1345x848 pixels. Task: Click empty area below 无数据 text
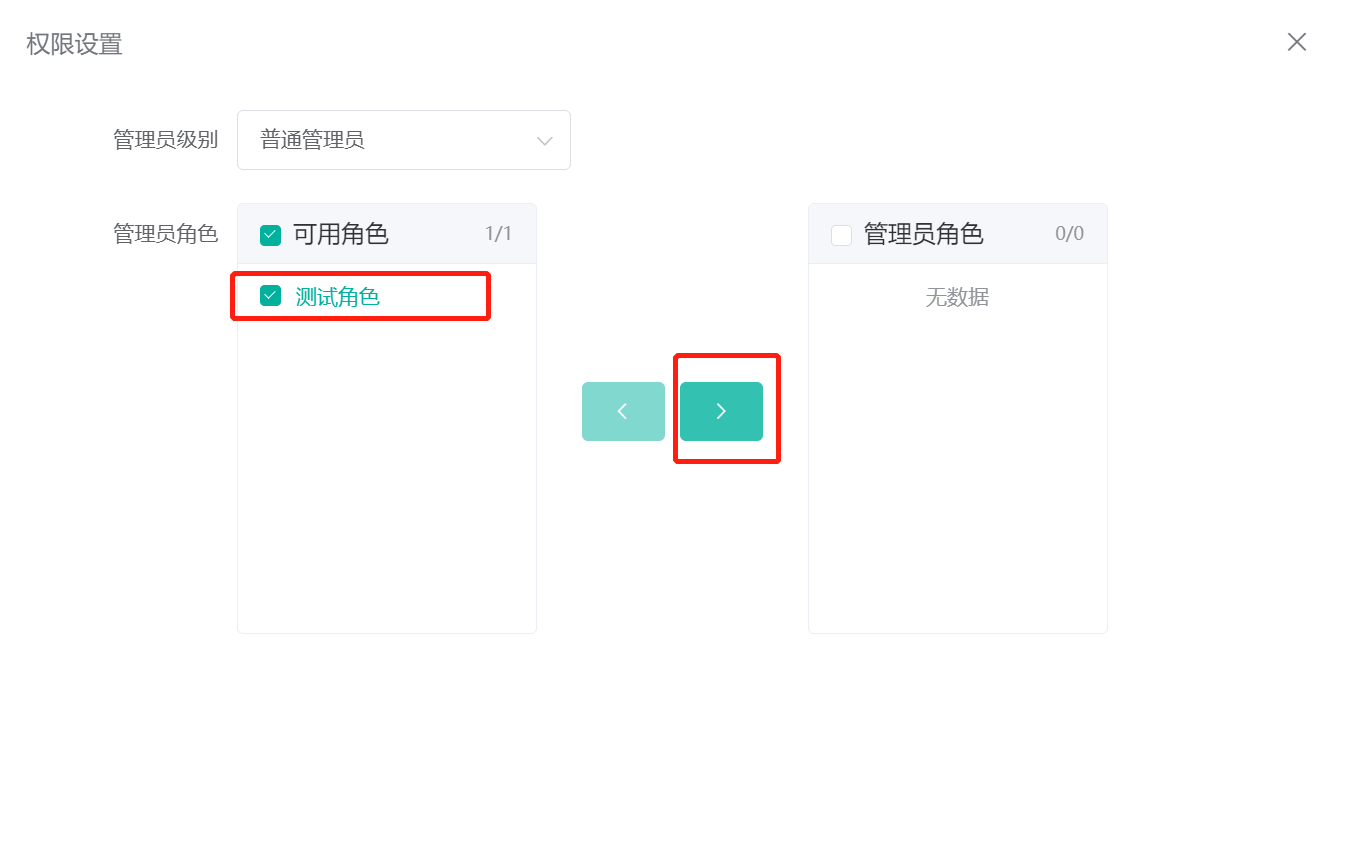(x=957, y=480)
